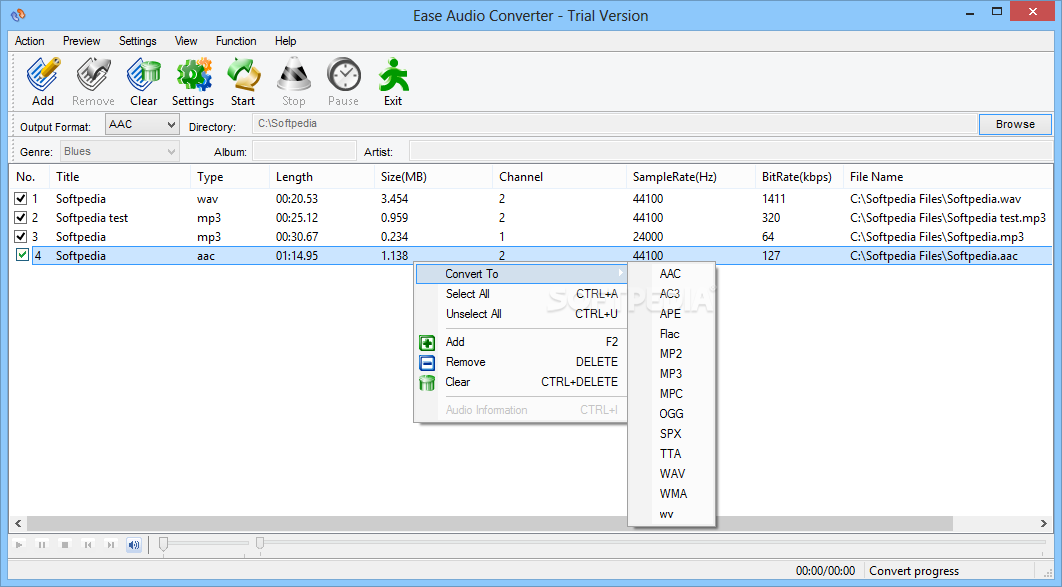Select AAC in Convert To submenu
This screenshot has height=587, width=1062.
pyautogui.click(x=671, y=274)
